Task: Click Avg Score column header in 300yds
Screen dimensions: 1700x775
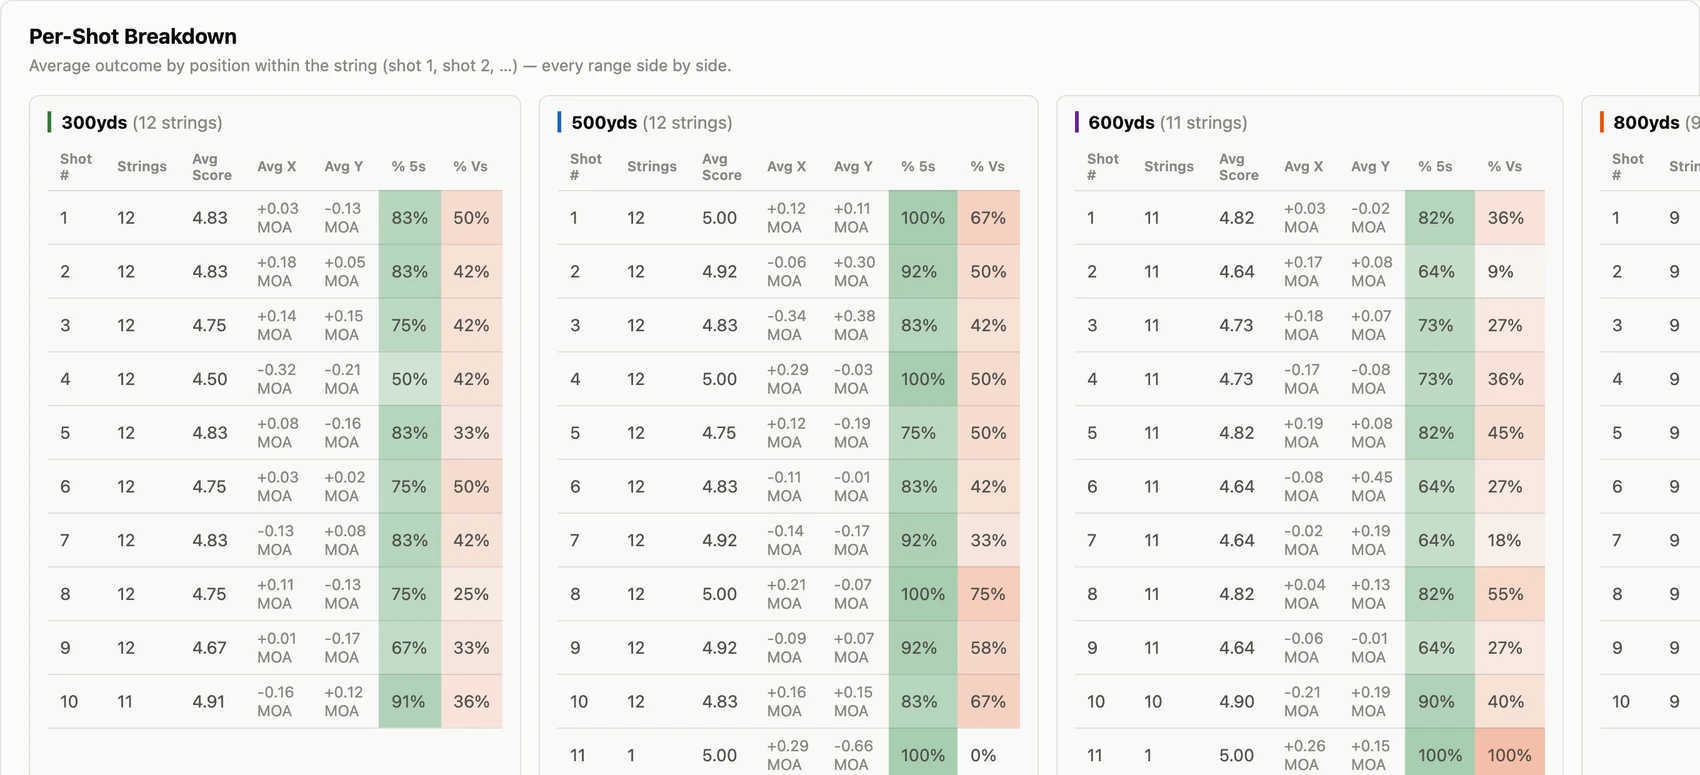Action: 211,167
